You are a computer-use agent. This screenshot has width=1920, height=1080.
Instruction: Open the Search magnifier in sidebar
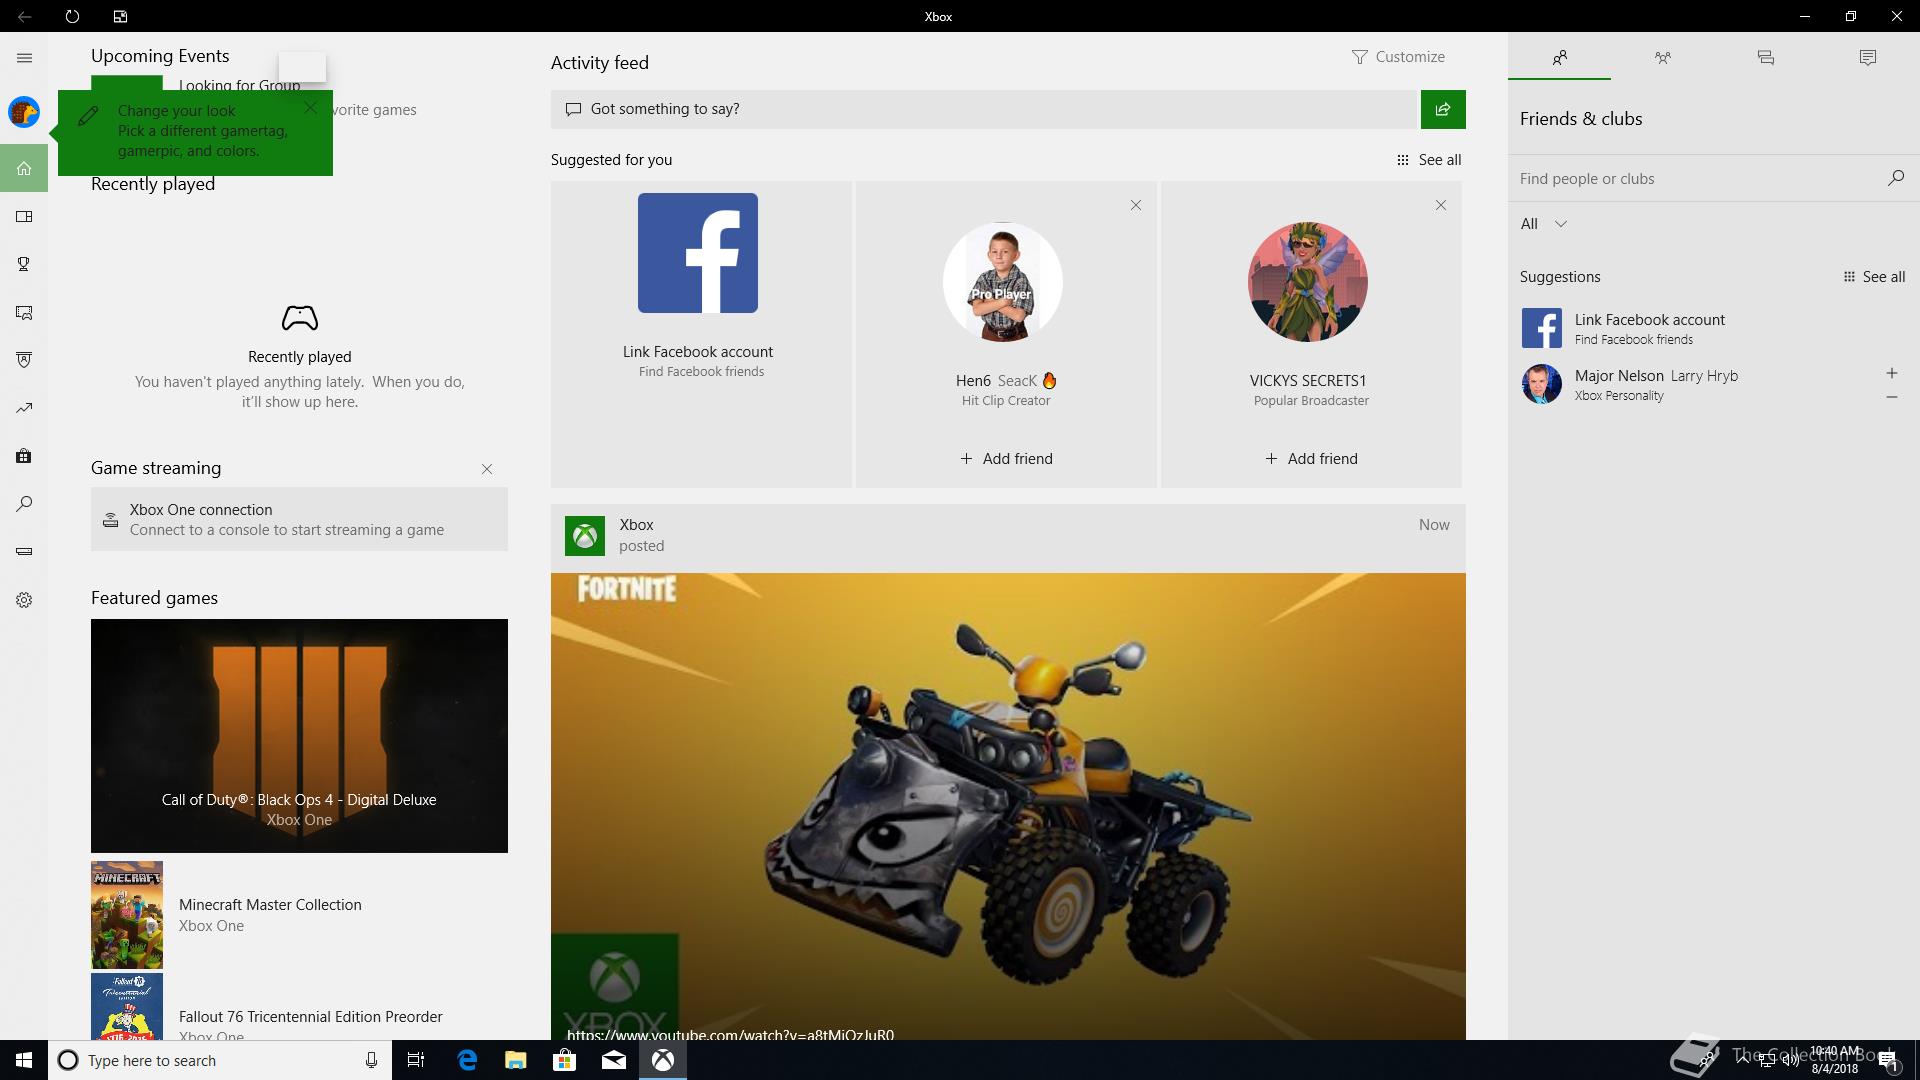click(x=24, y=504)
